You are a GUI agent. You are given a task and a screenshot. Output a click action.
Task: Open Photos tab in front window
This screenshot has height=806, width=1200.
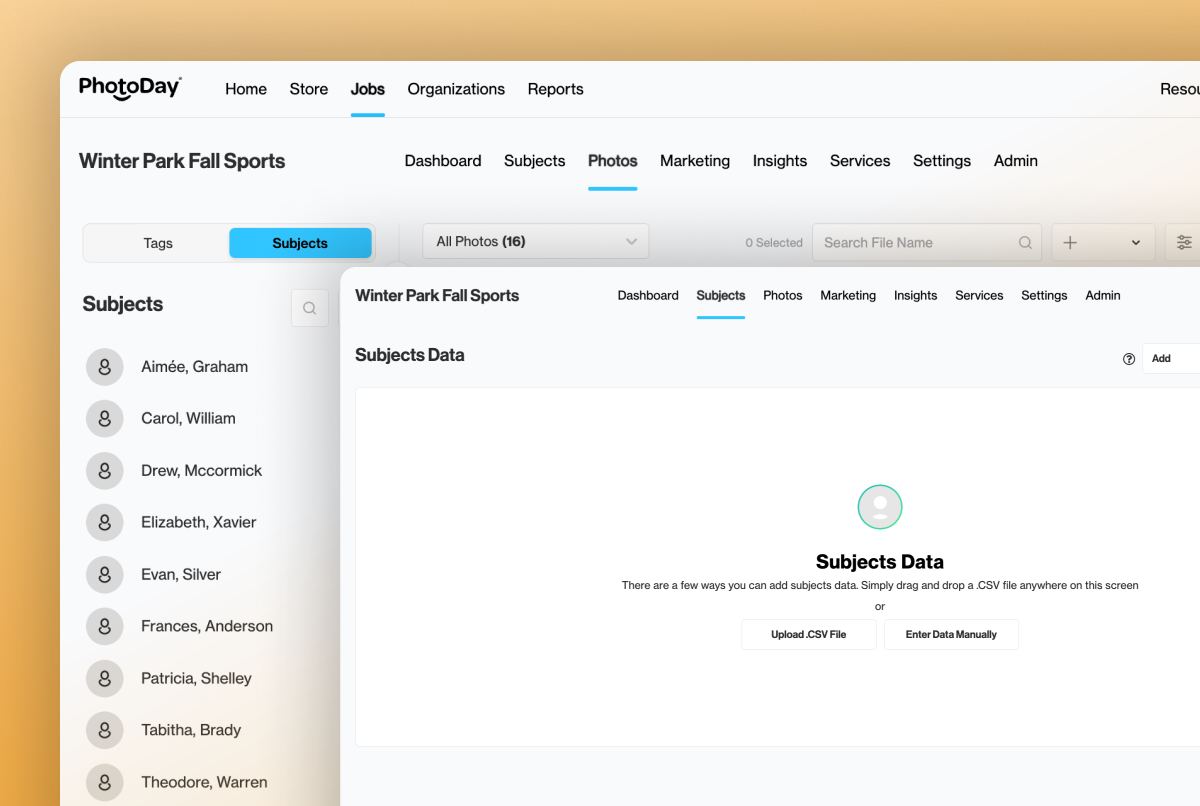(783, 296)
